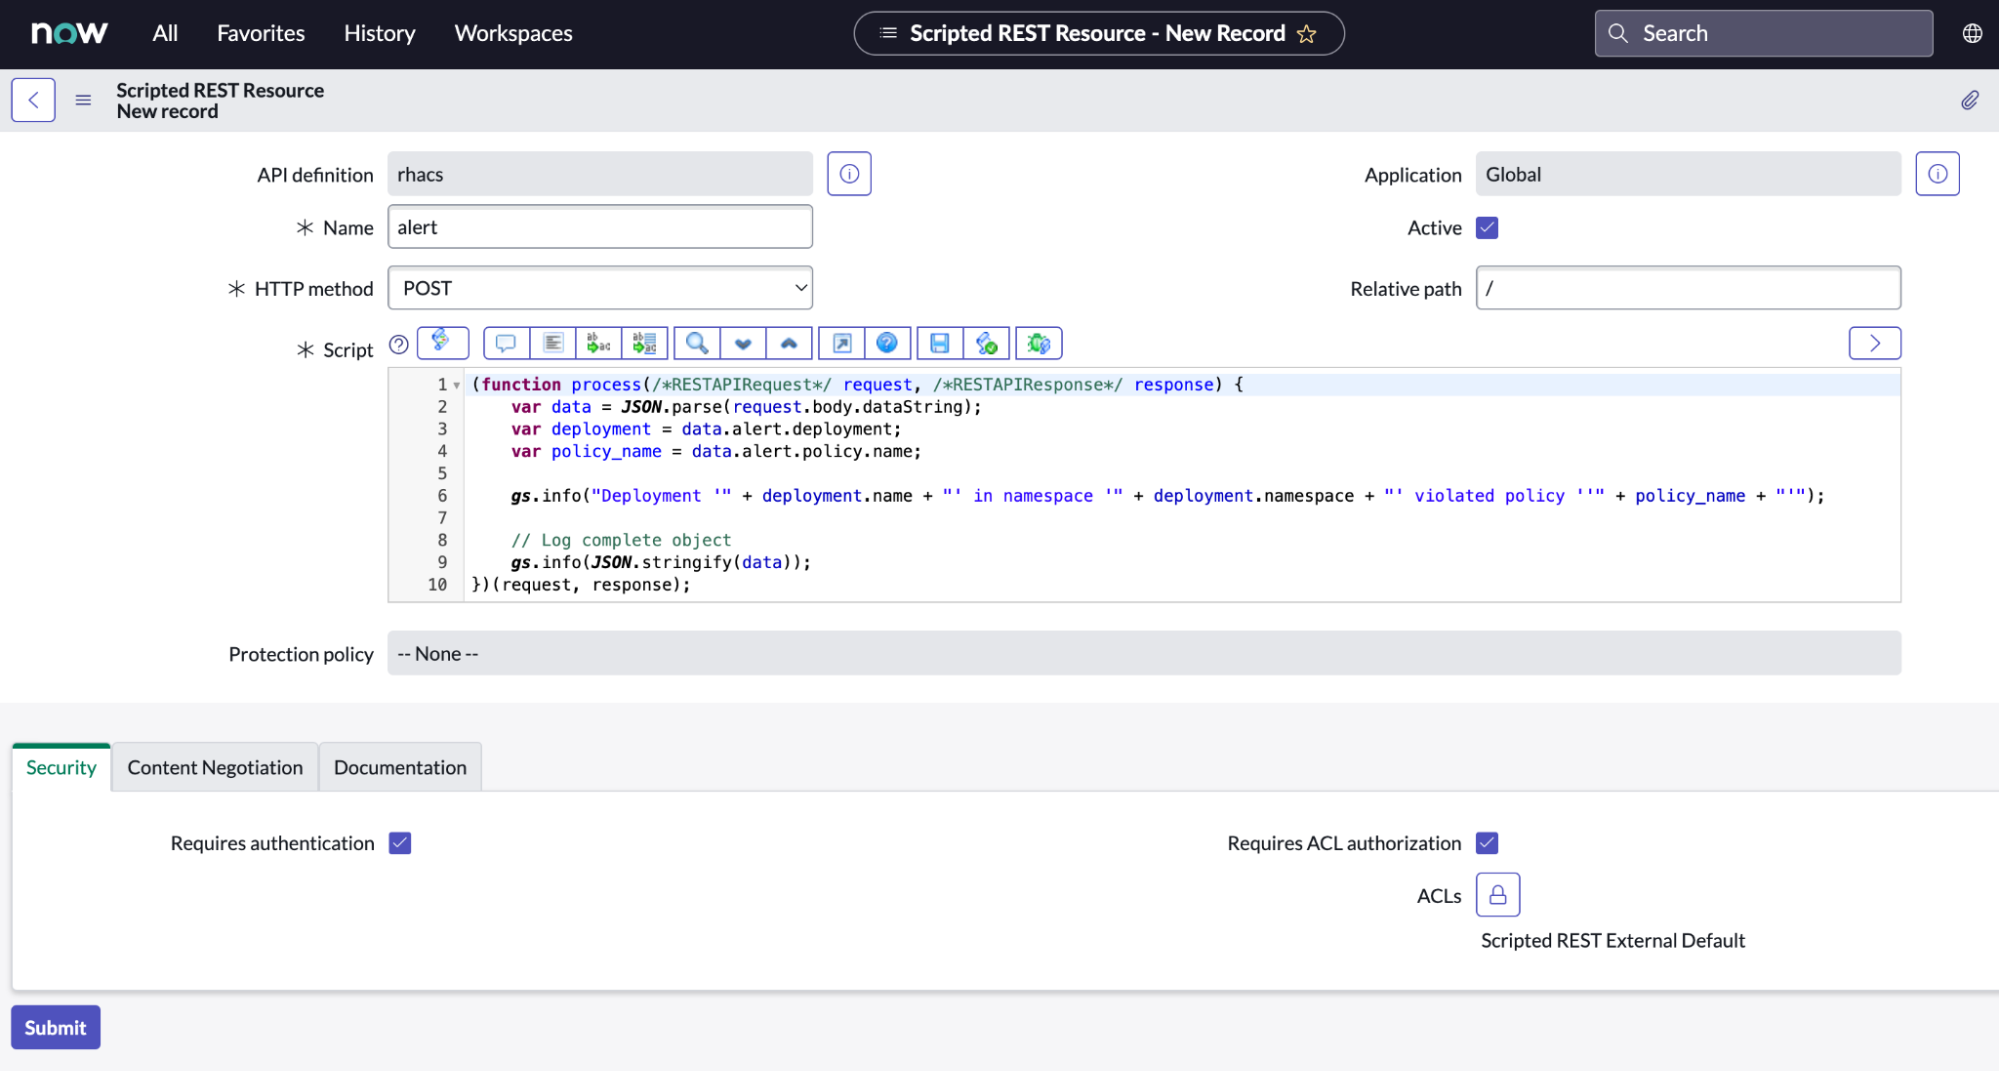Click the format code icon in script toolbar
This screenshot has height=1071, width=1999.
(x=552, y=343)
